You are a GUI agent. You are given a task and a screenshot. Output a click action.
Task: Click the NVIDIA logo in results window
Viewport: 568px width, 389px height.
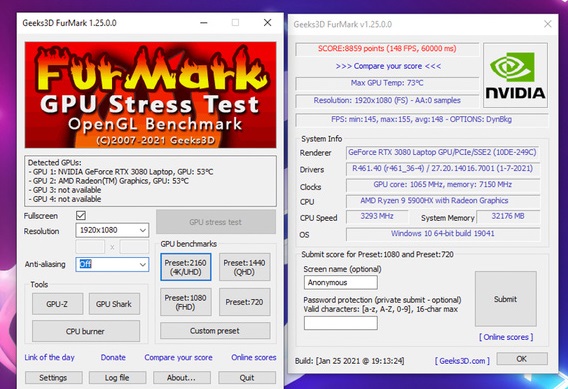coord(515,75)
